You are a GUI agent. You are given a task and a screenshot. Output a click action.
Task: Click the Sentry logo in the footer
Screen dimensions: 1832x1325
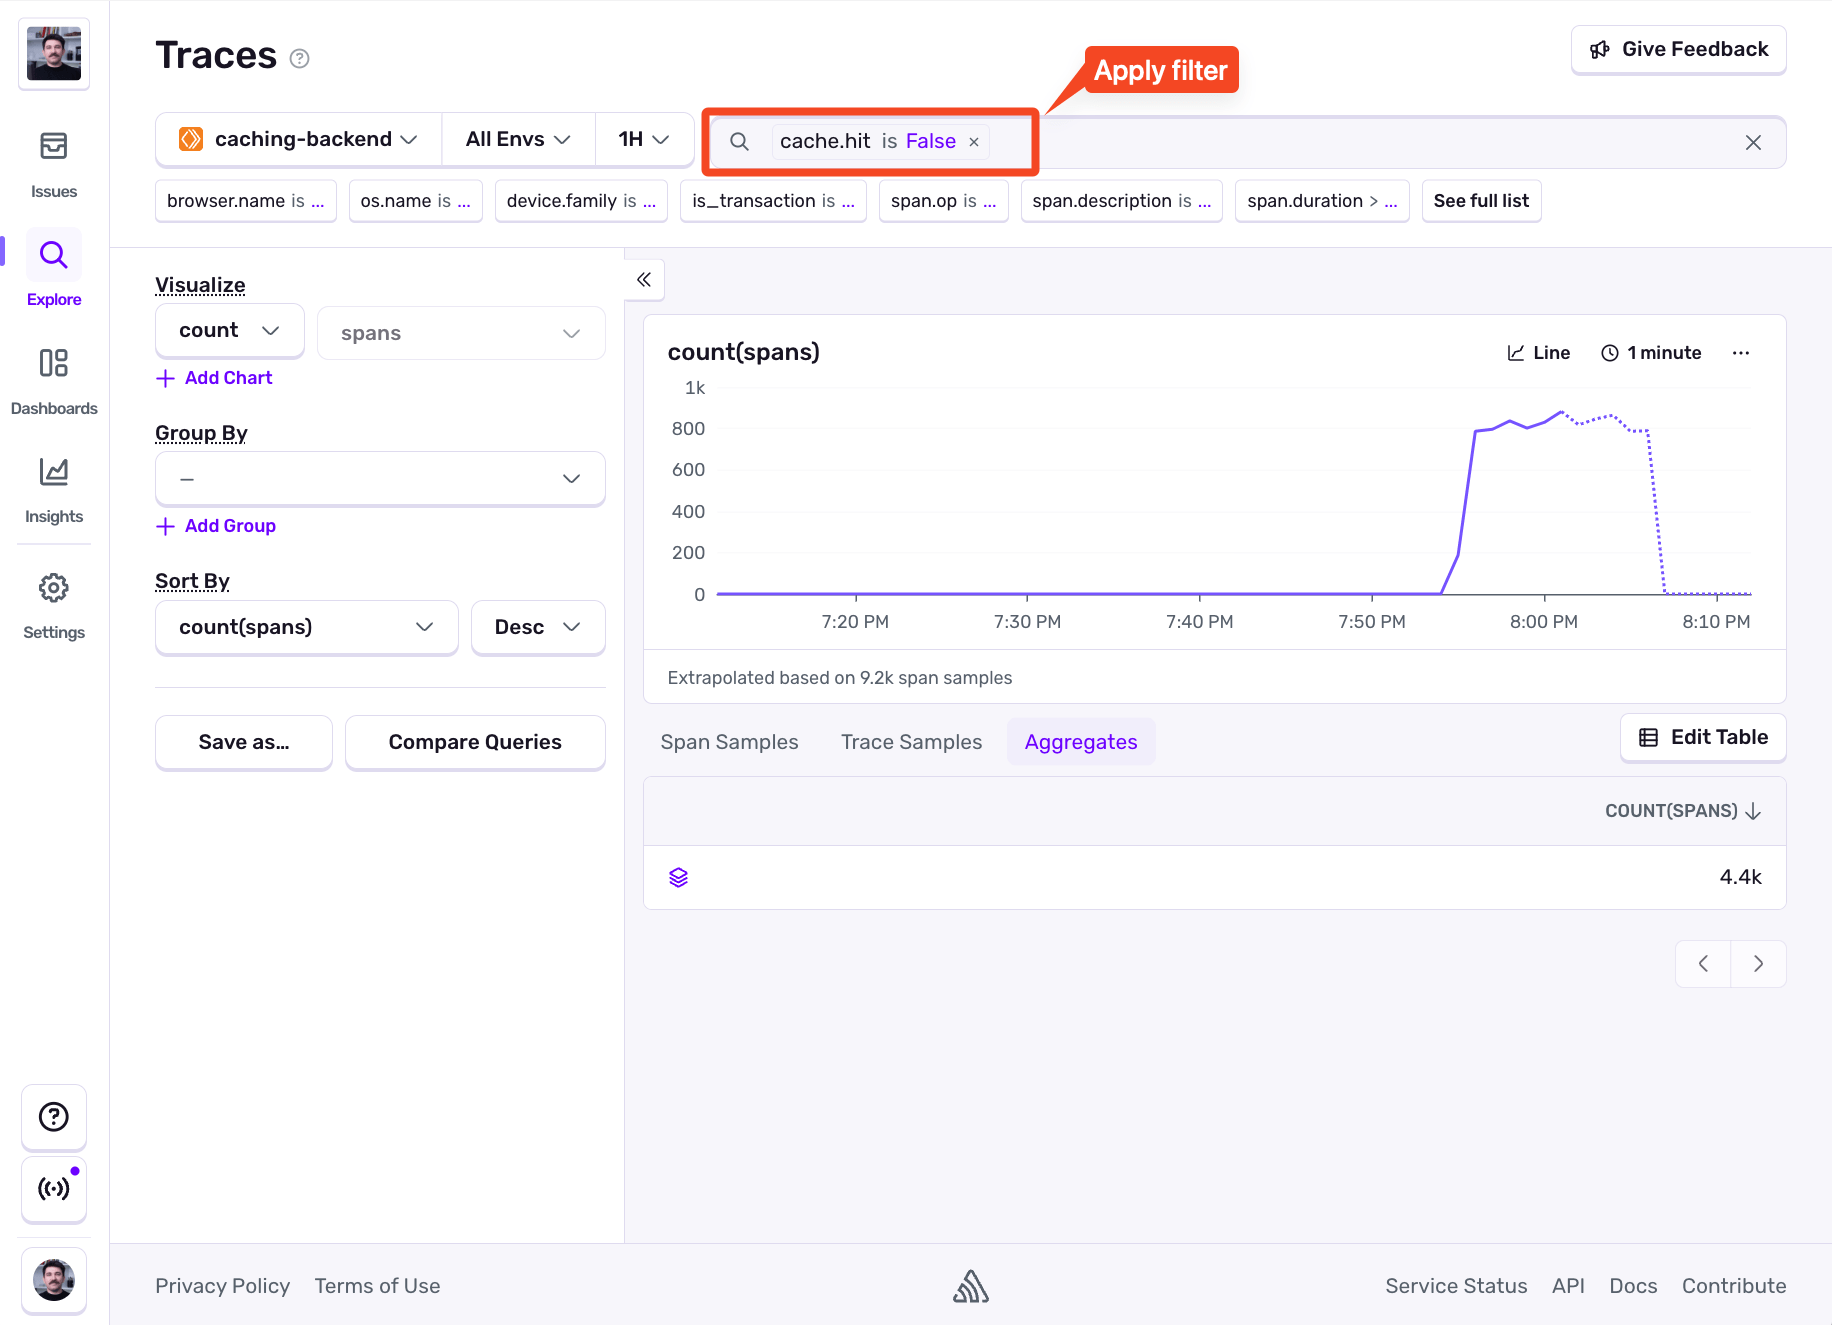(x=971, y=1286)
